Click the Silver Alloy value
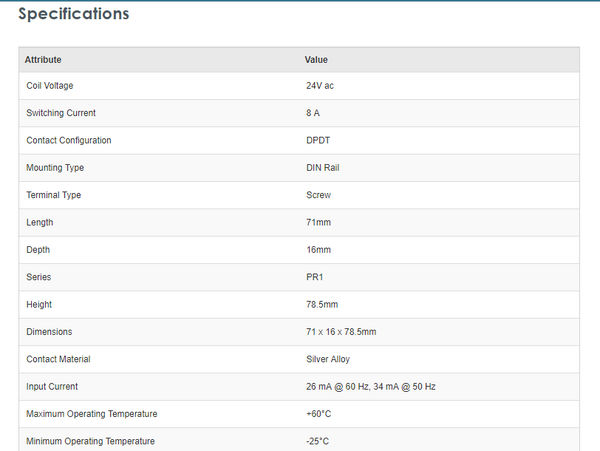 328,359
